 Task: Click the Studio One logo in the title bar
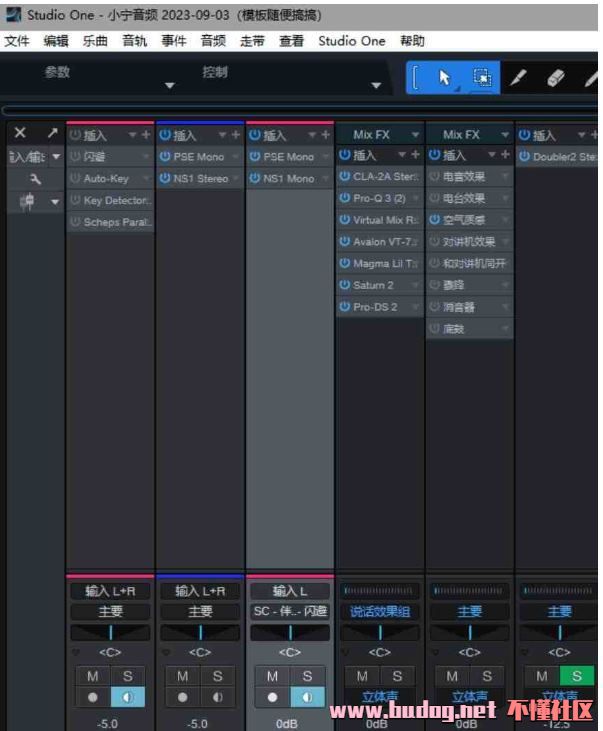[x=14, y=15]
